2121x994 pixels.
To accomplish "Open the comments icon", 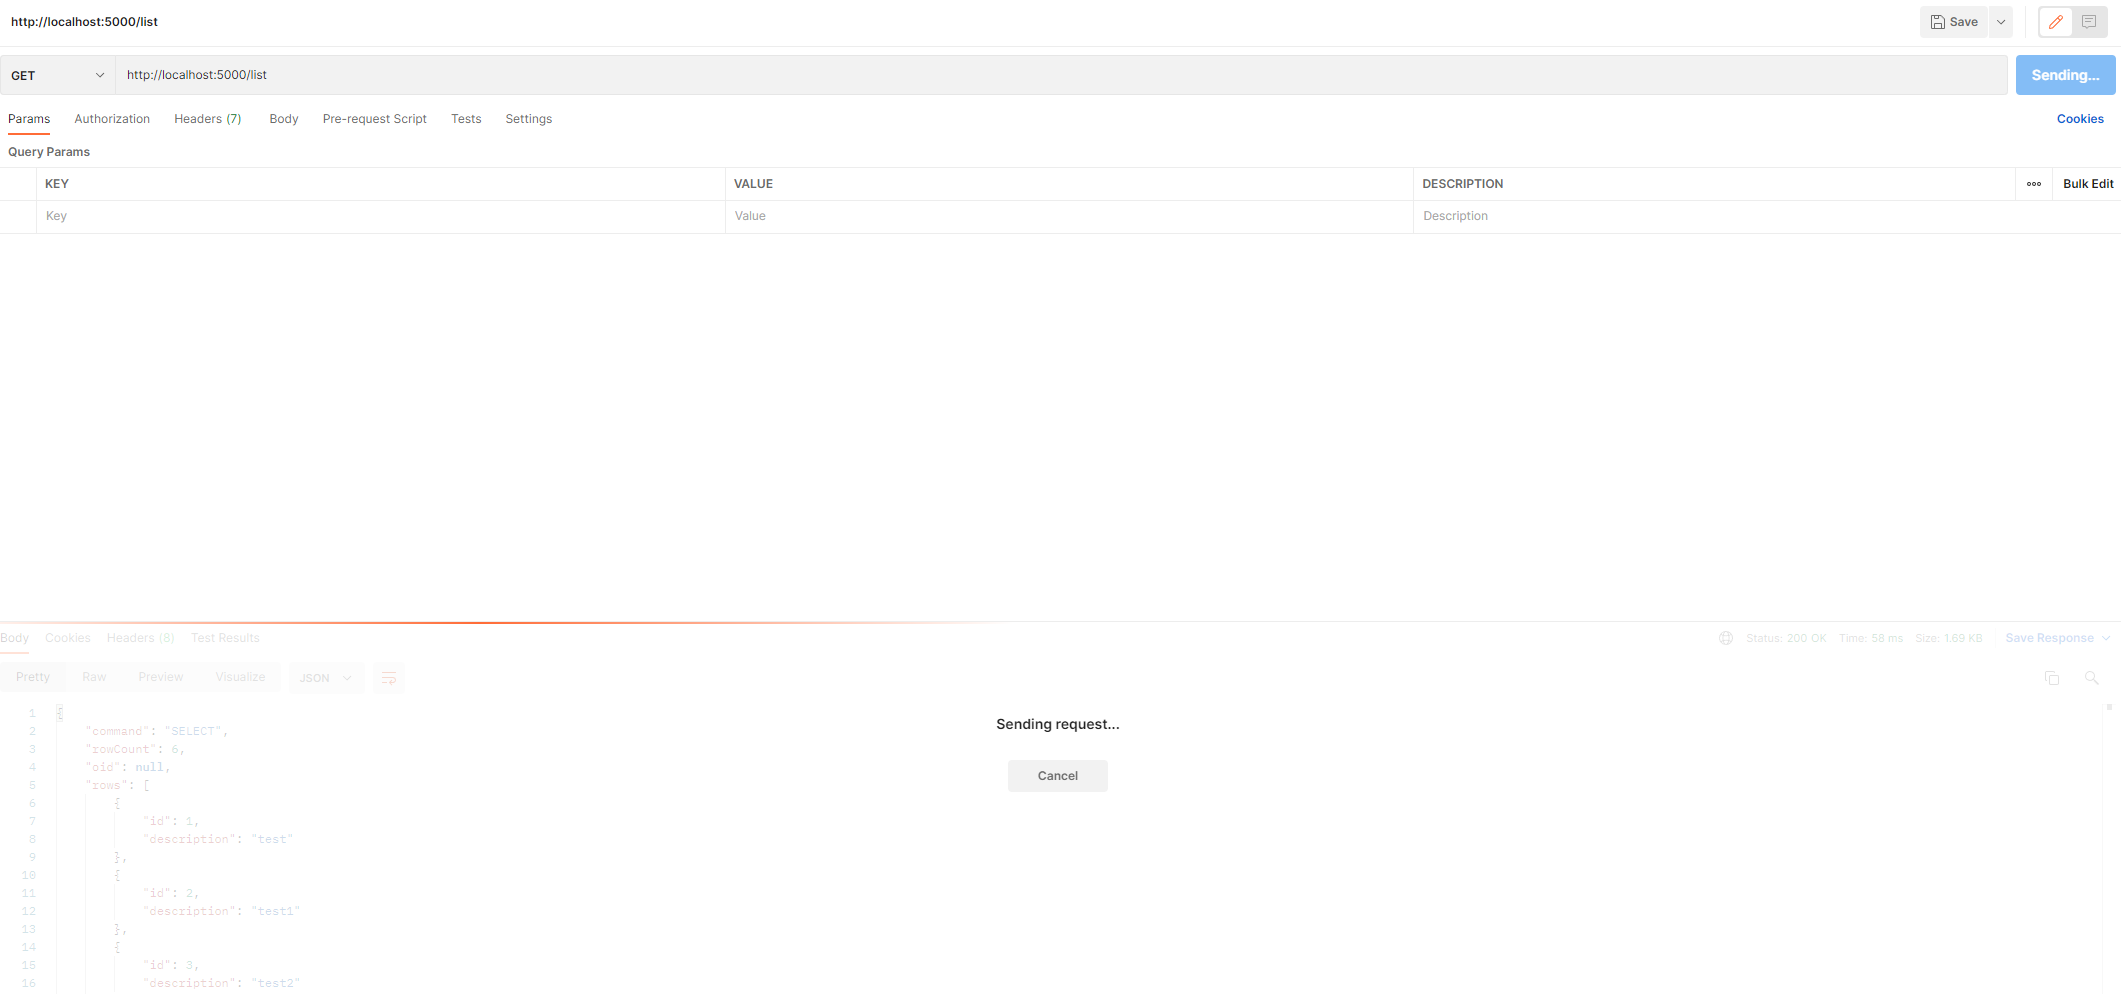I will tap(2089, 22).
